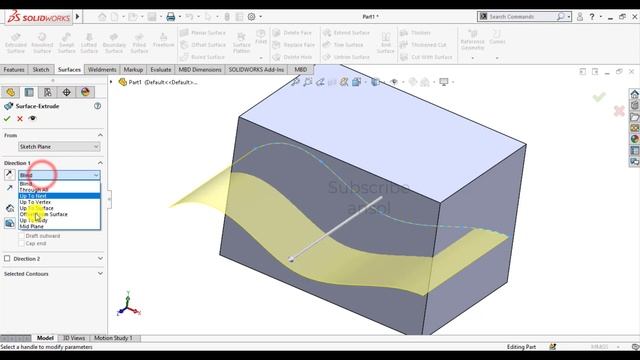Image resolution: width=640 pixels, height=360 pixels.
Task: Click the Home icon in task pane
Action: [x=634, y=94]
